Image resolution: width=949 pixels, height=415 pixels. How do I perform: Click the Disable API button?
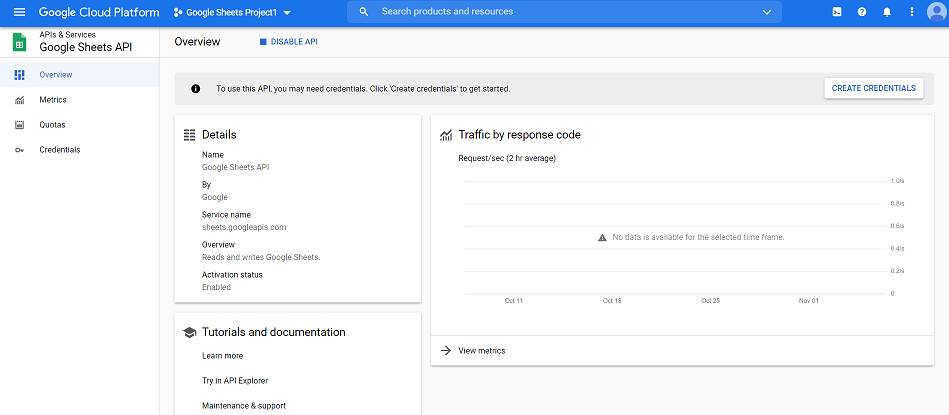click(289, 42)
